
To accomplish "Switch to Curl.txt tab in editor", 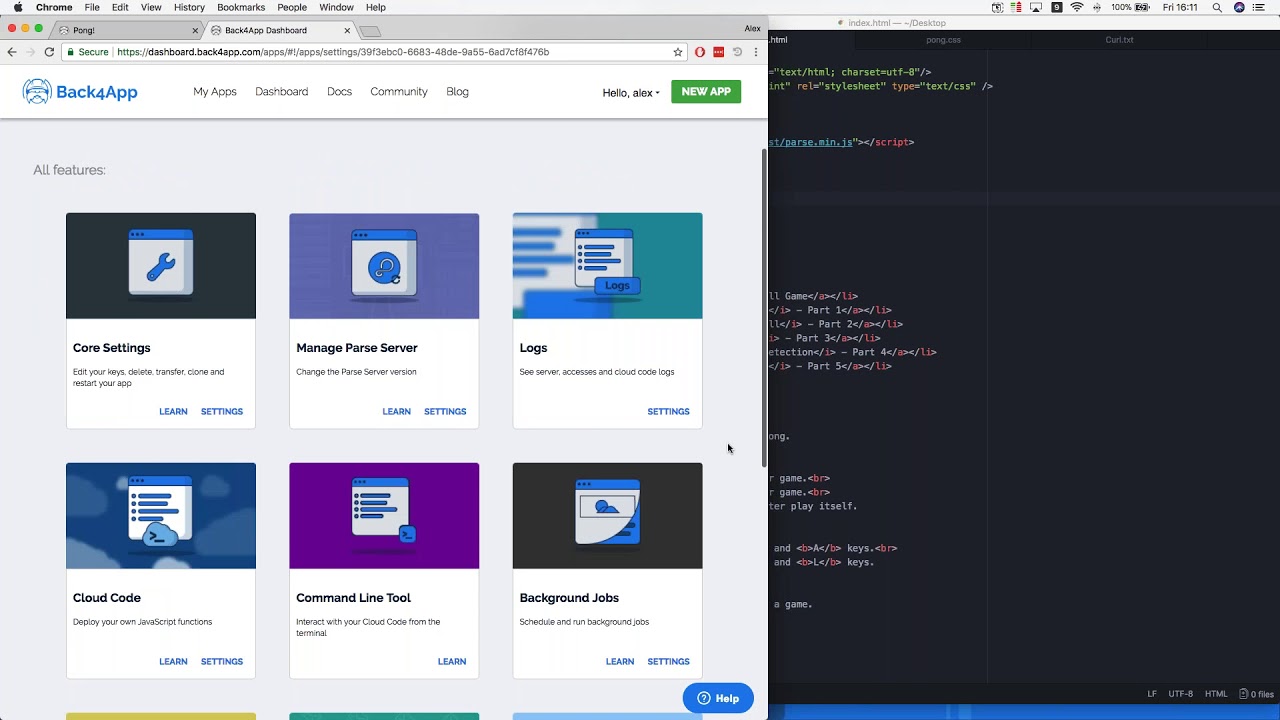I will [1119, 40].
